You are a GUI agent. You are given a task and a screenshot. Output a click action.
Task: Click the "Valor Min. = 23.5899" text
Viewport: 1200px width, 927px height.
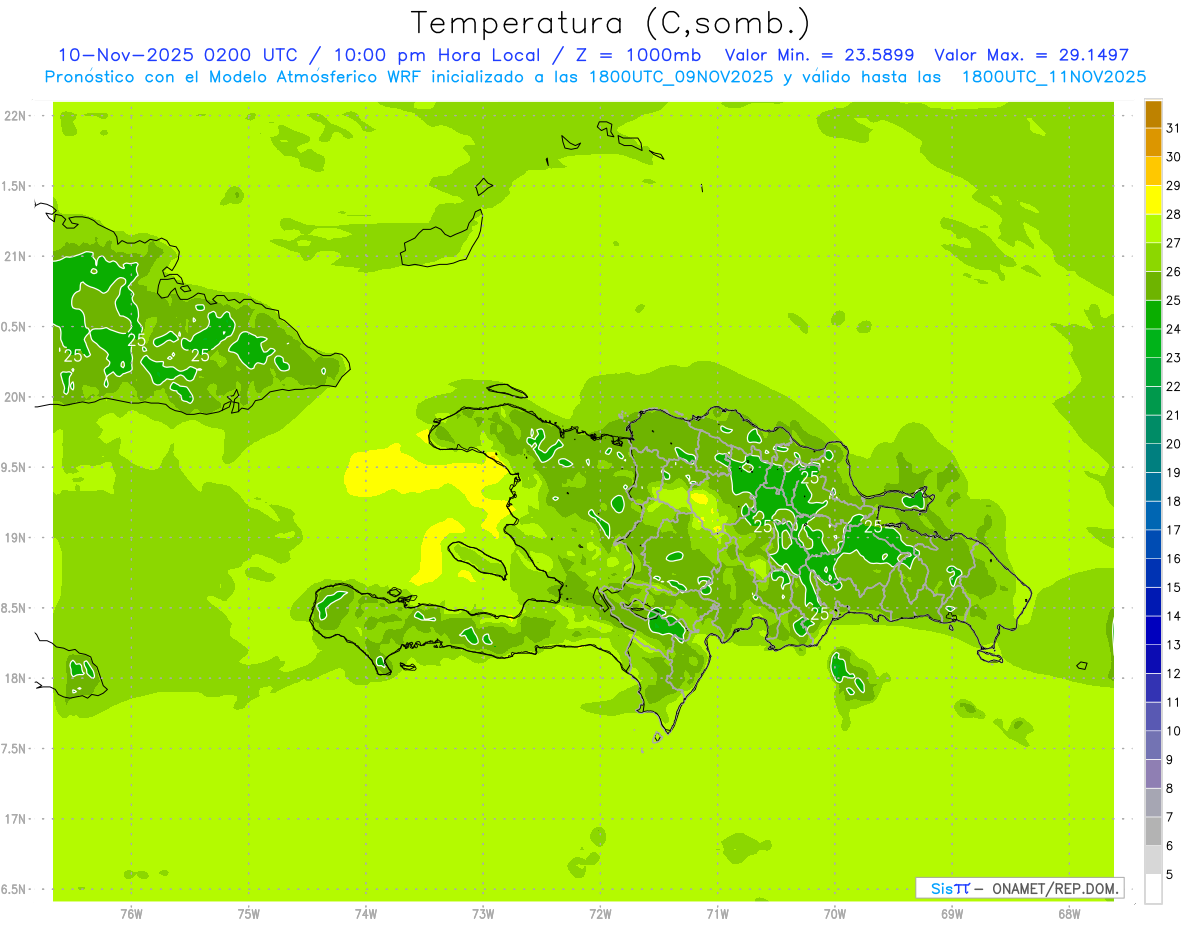coord(819,55)
